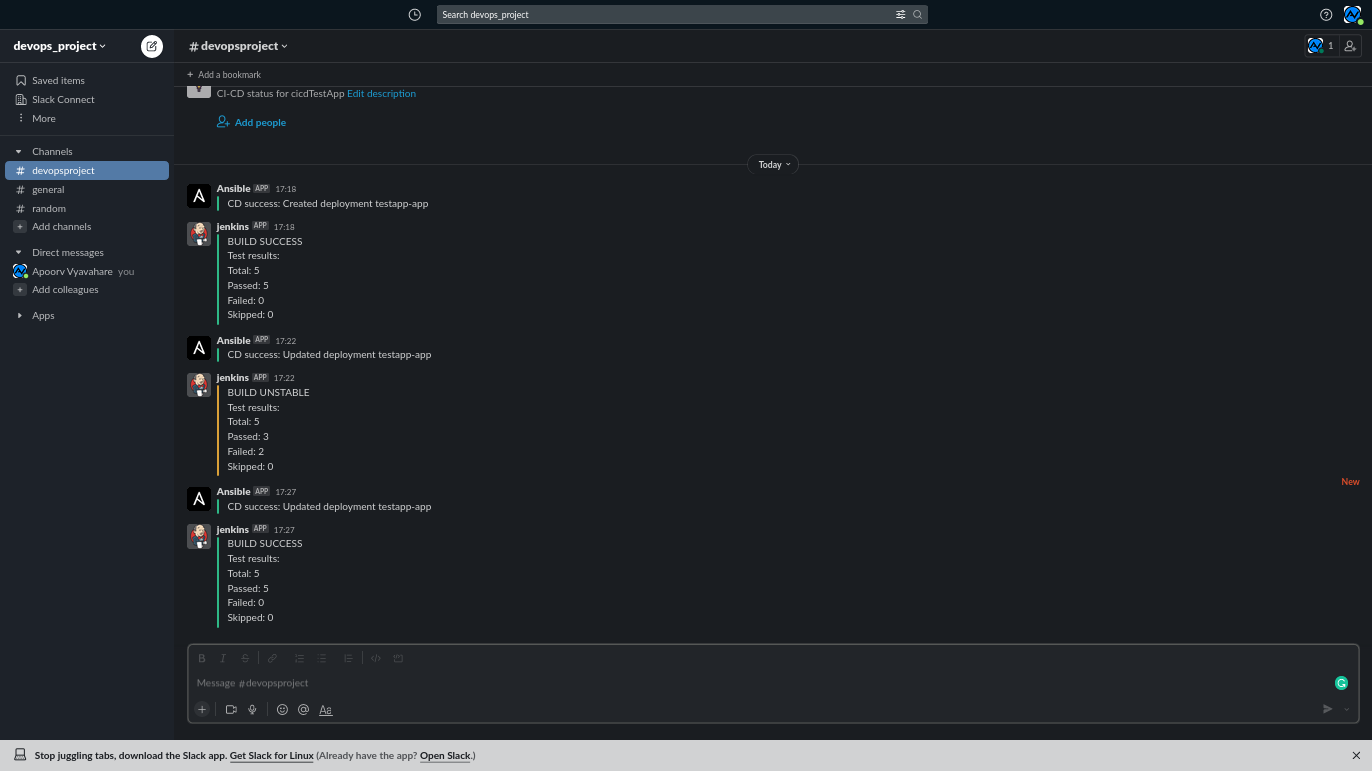This screenshot has width=1372, height=771.
Task: Toggle italic formatting in composer
Action: click(x=223, y=658)
